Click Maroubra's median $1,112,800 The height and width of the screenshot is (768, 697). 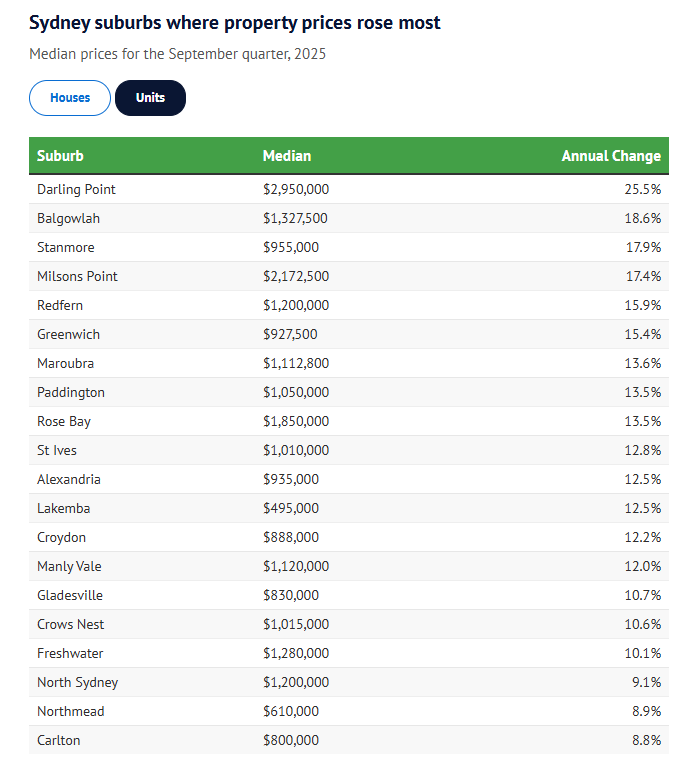click(295, 363)
